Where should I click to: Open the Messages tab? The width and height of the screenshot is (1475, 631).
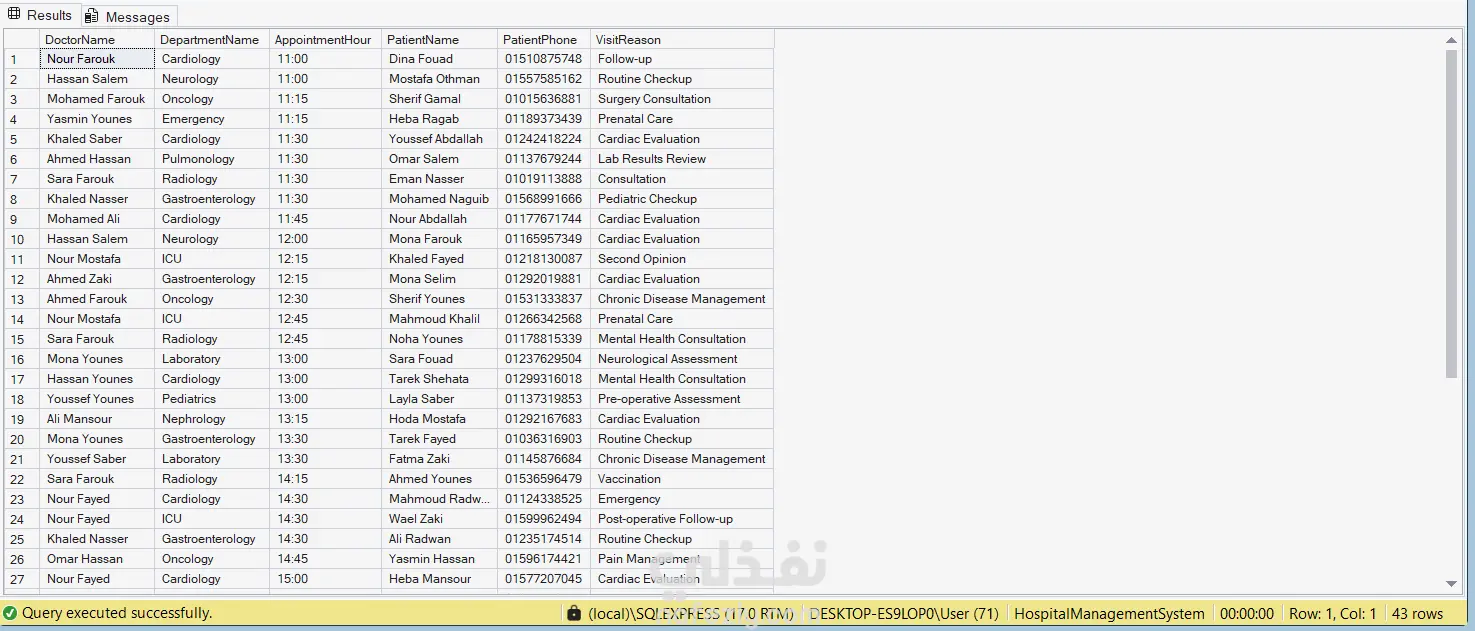(129, 16)
